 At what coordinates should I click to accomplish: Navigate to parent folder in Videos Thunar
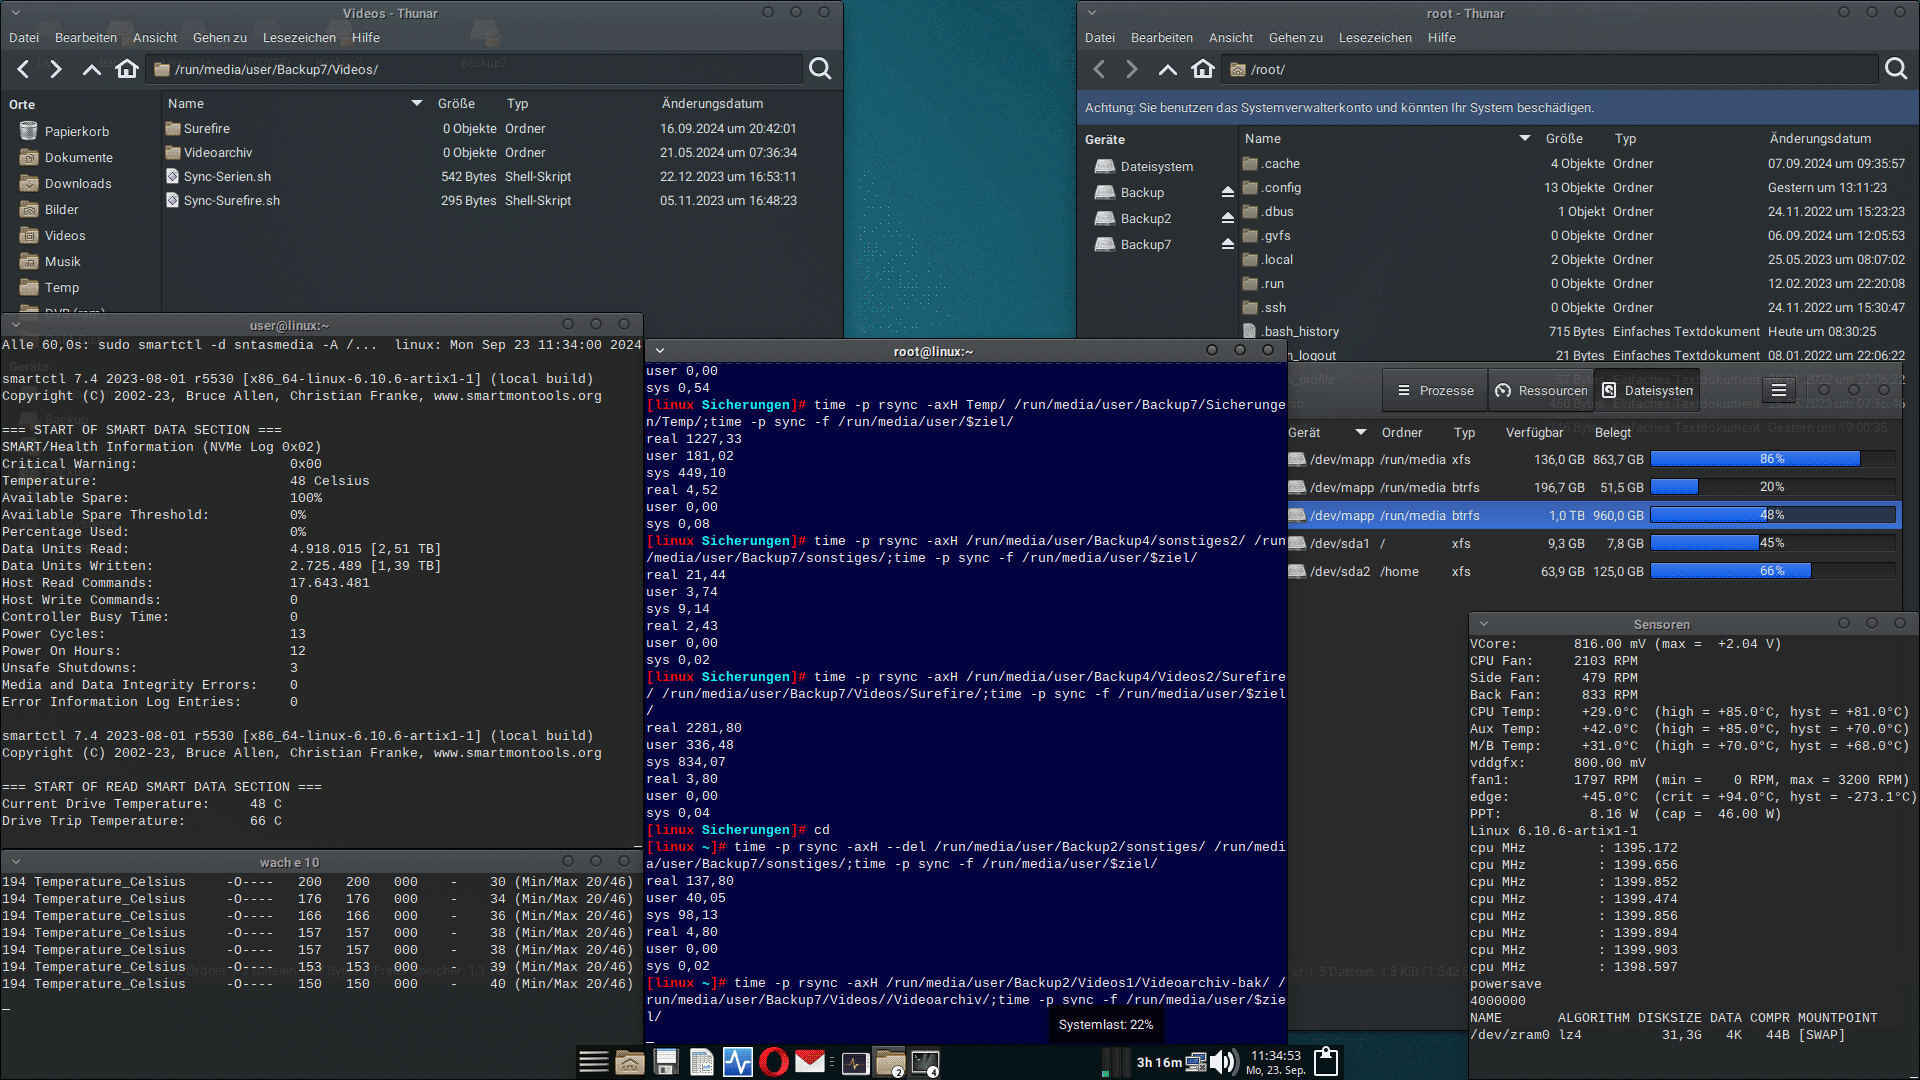(91, 69)
